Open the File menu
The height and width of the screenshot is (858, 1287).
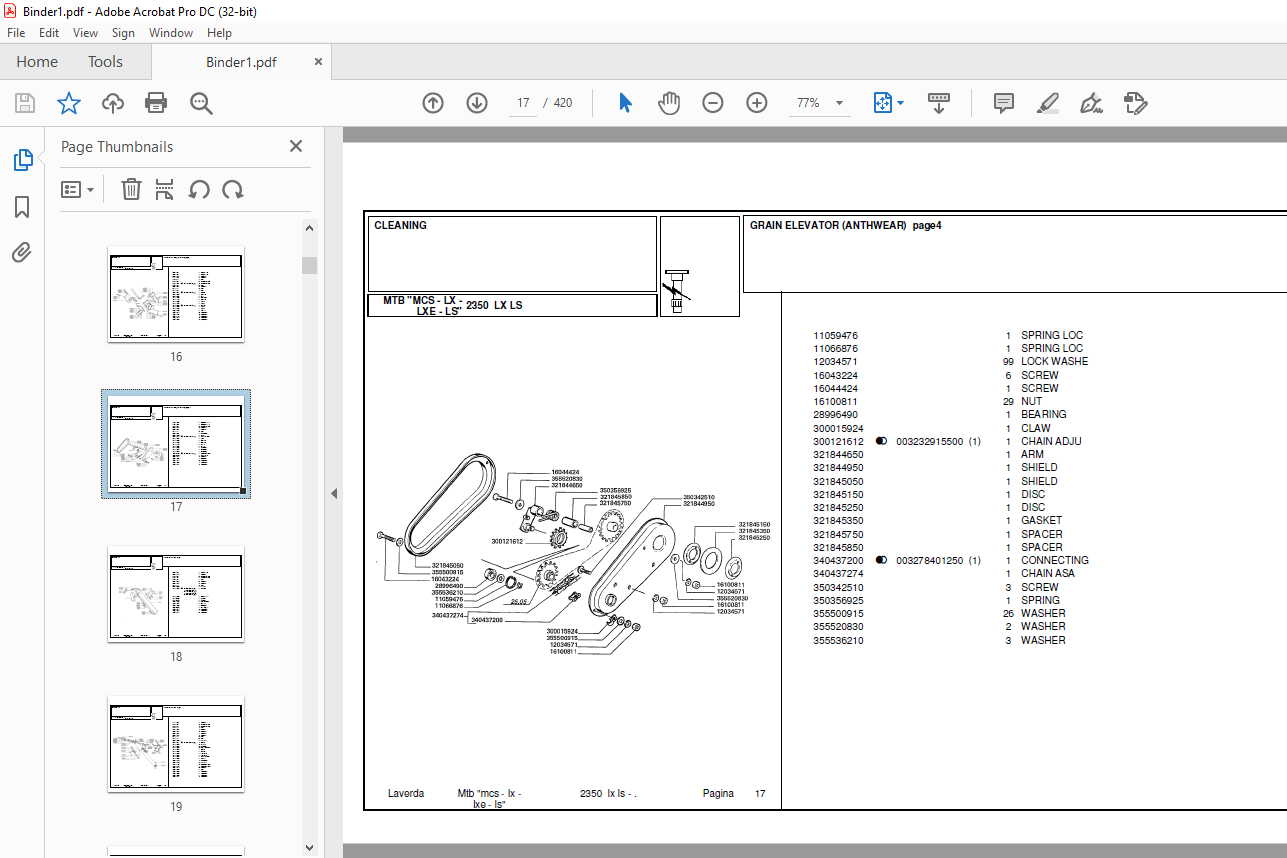16,33
